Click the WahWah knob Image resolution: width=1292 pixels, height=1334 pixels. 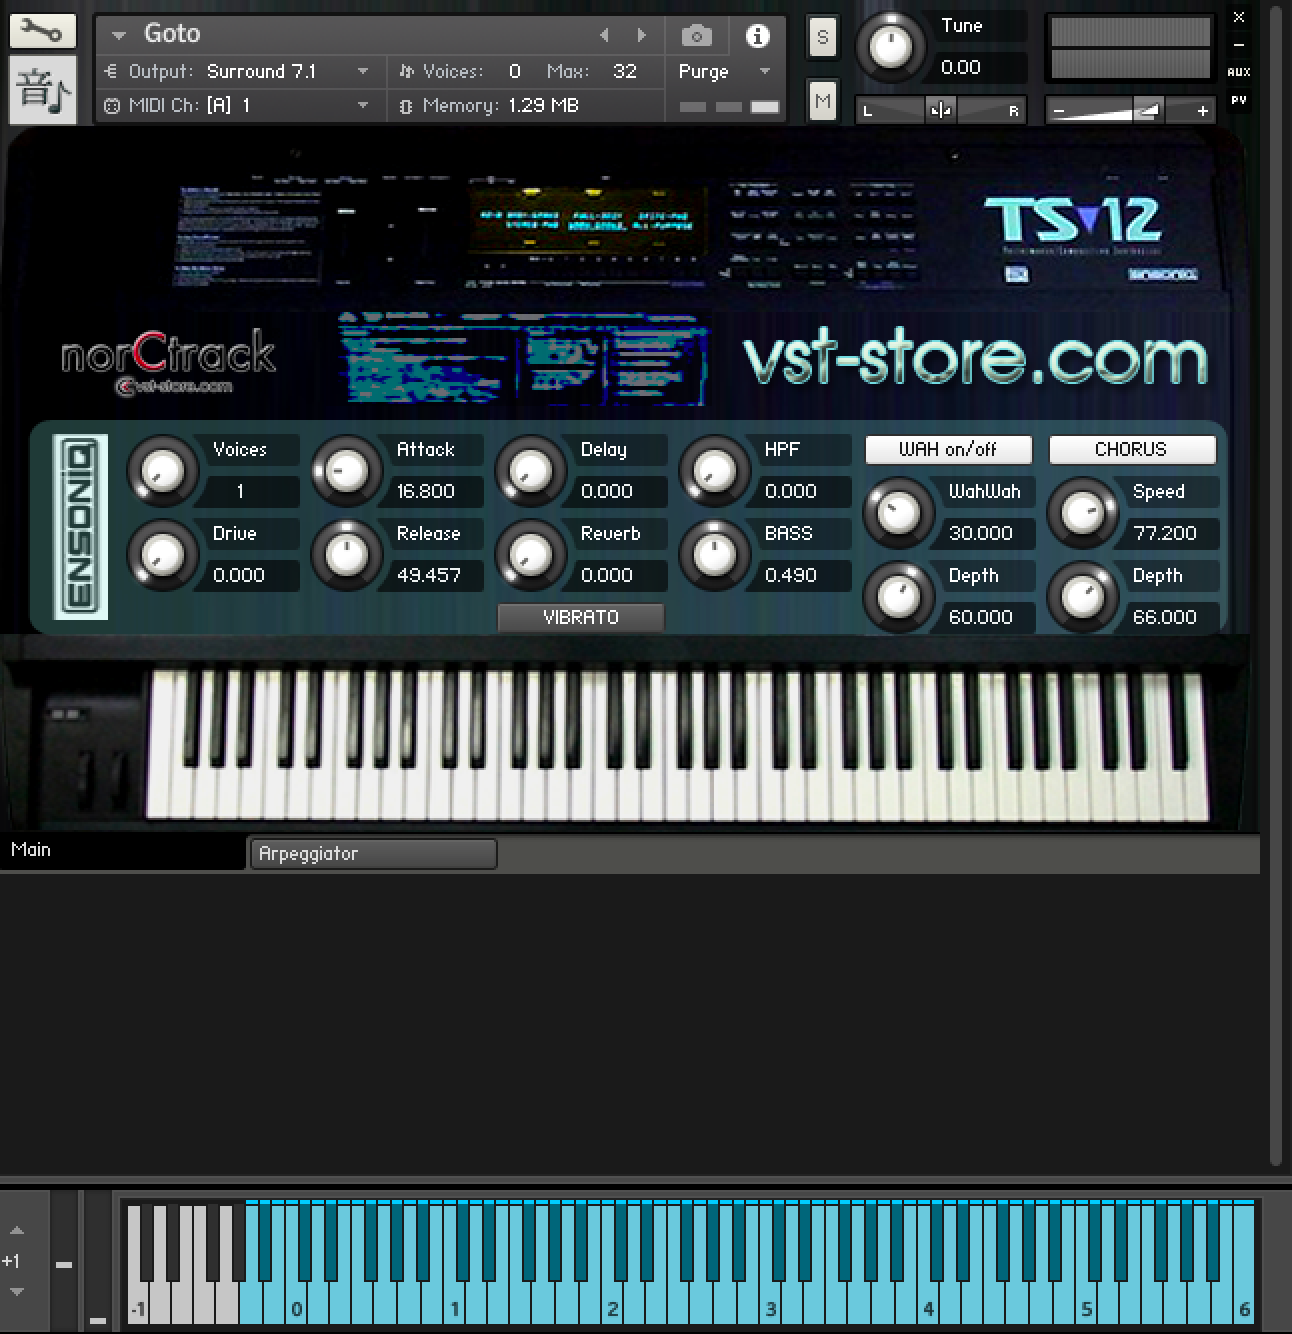(x=899, y=513)
